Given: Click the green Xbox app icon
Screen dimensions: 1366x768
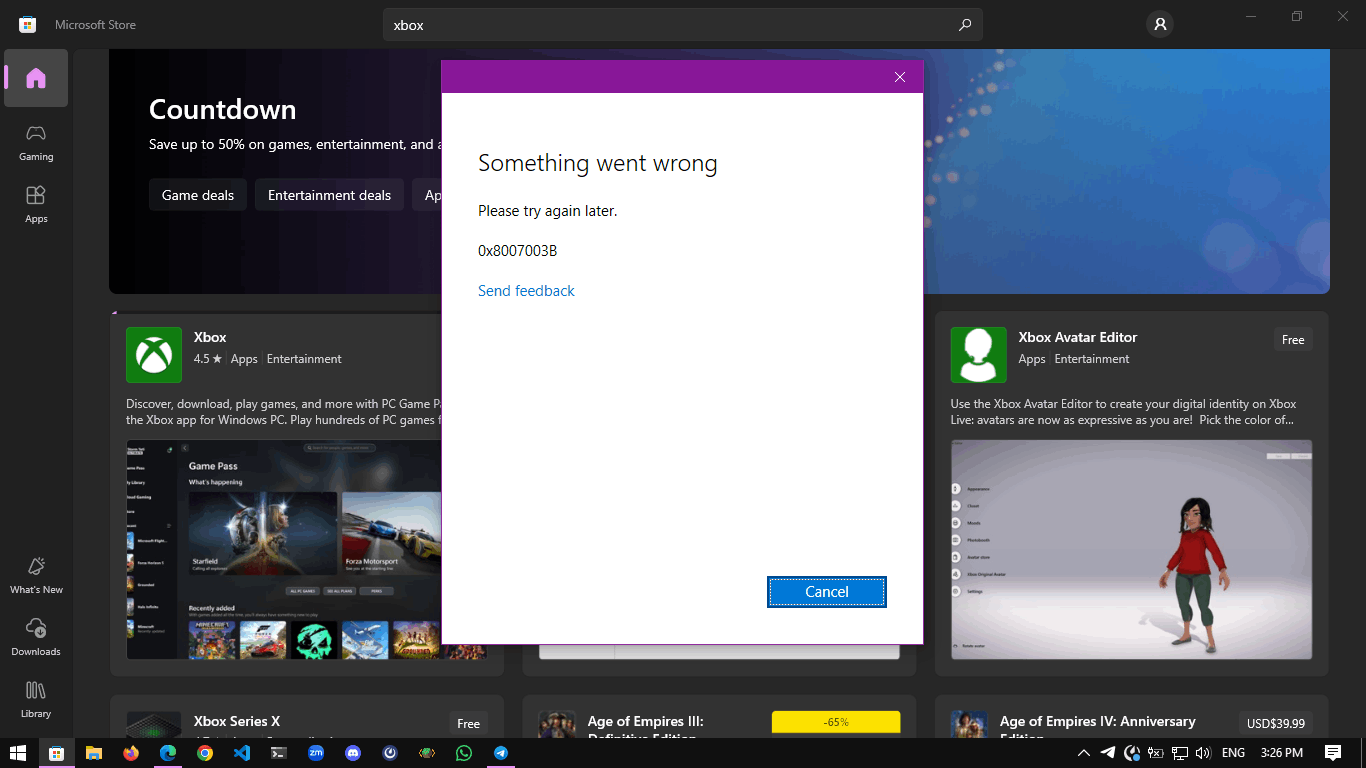Looking at the screenshot, I should tap(154, 355).
